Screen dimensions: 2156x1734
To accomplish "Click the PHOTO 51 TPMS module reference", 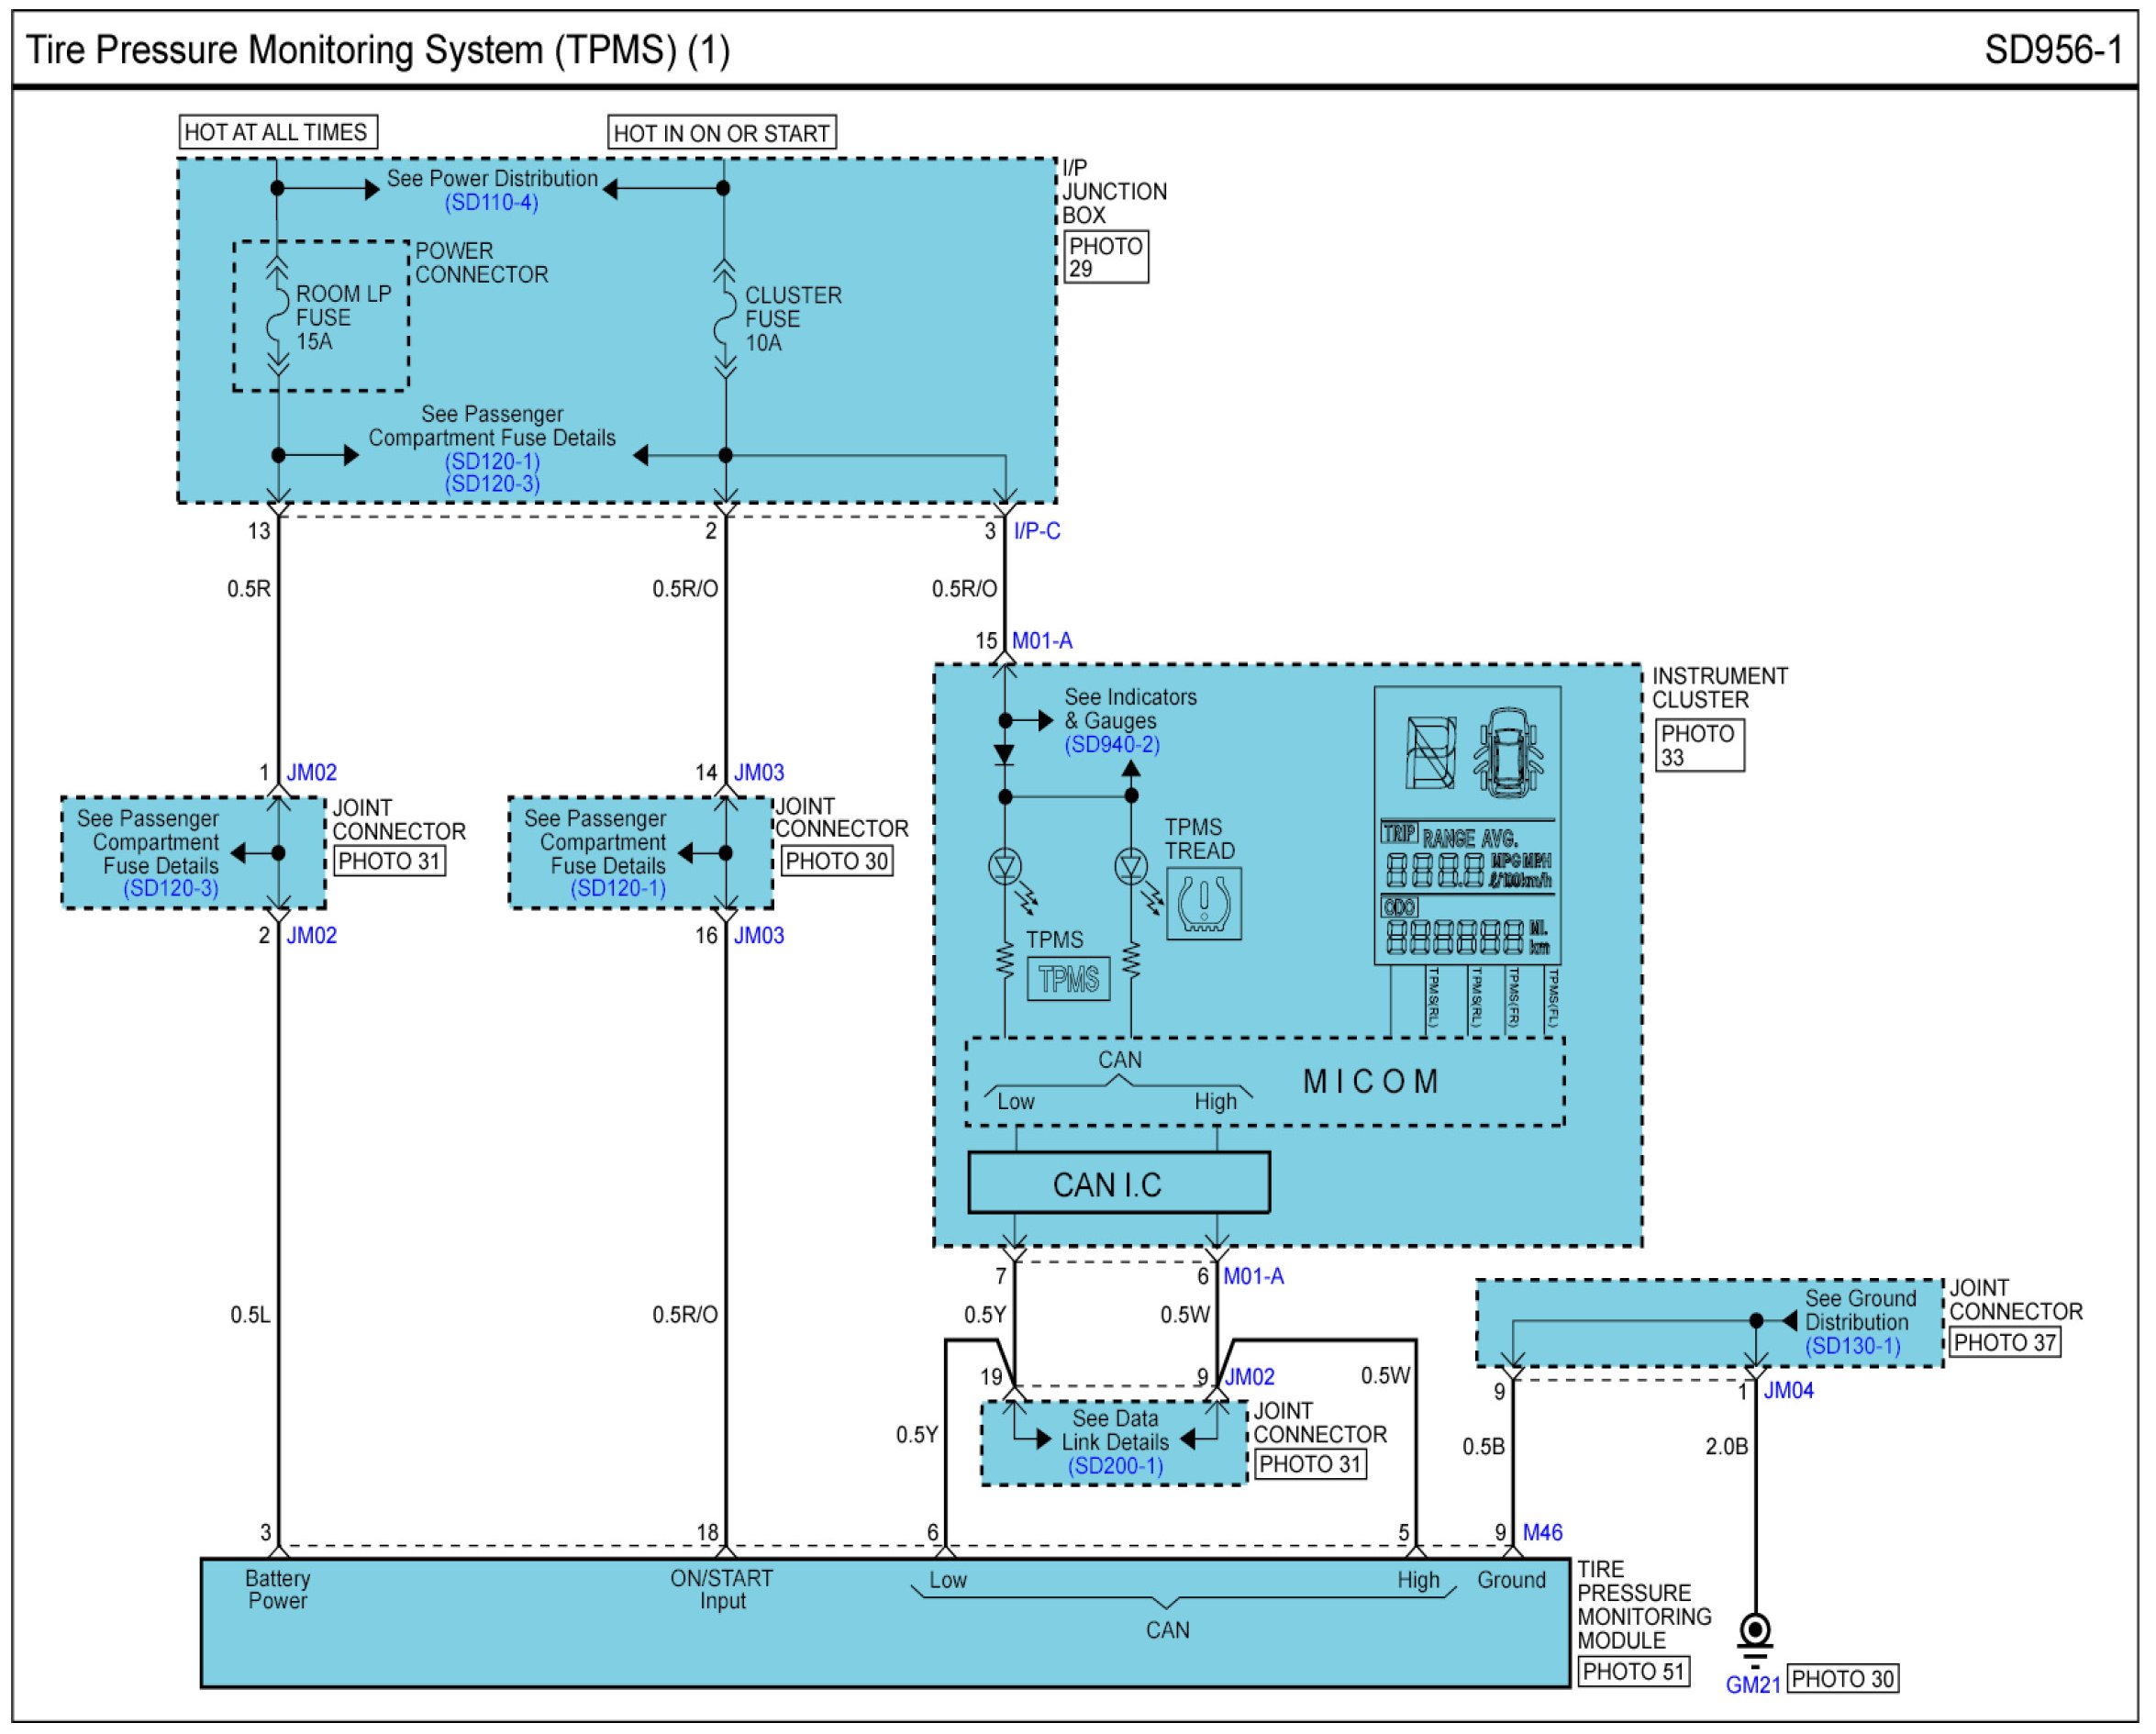I will [1633, 1671].
